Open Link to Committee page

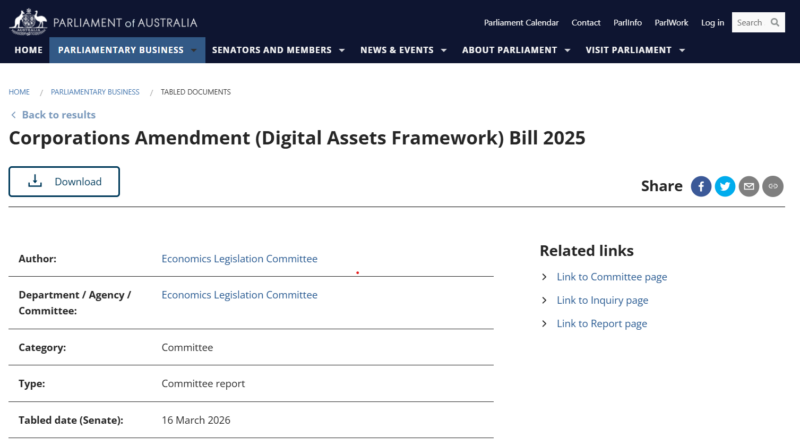click(611, 277)
